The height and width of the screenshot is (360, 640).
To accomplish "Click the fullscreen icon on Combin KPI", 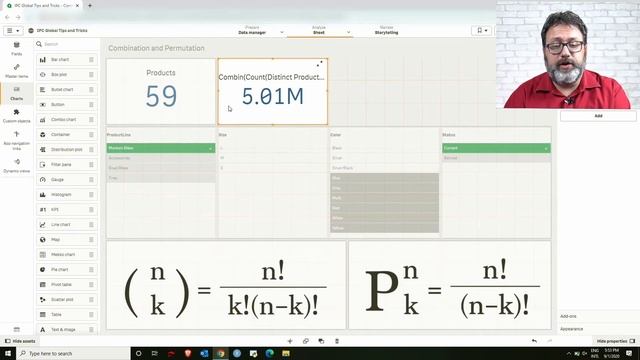I will click(320, 64).
